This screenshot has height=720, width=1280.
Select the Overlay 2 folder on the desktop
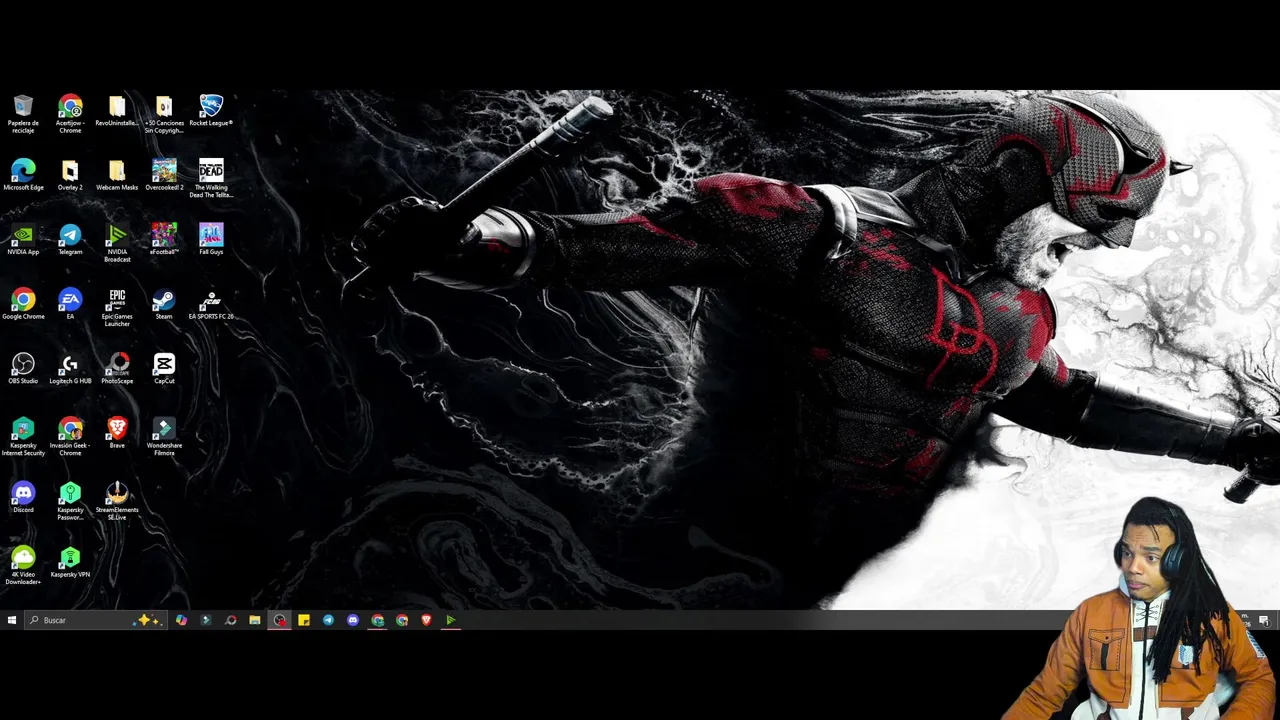click(70, 175)
